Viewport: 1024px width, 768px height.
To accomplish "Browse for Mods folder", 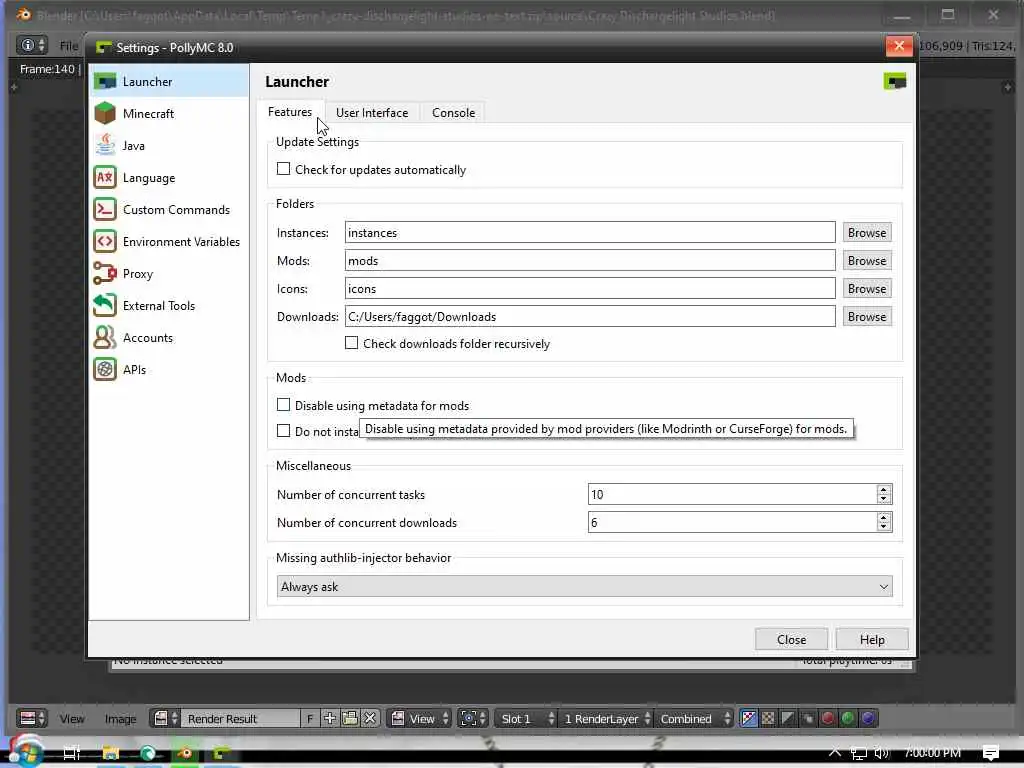I will pos(867,261).
